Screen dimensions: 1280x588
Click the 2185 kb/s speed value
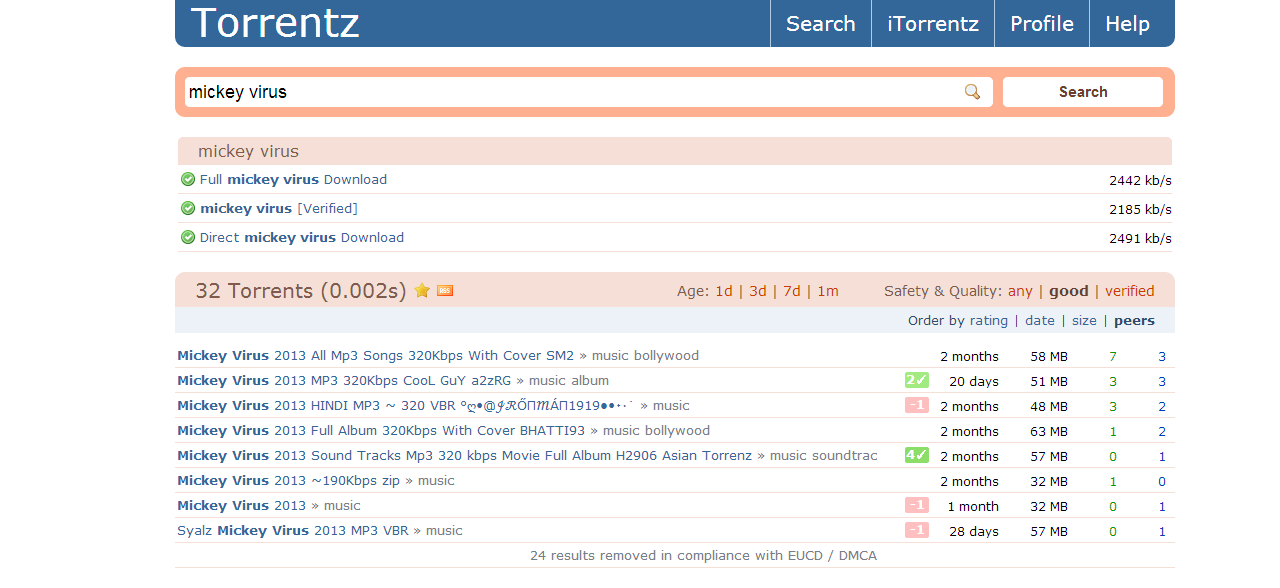point(1140,209)
